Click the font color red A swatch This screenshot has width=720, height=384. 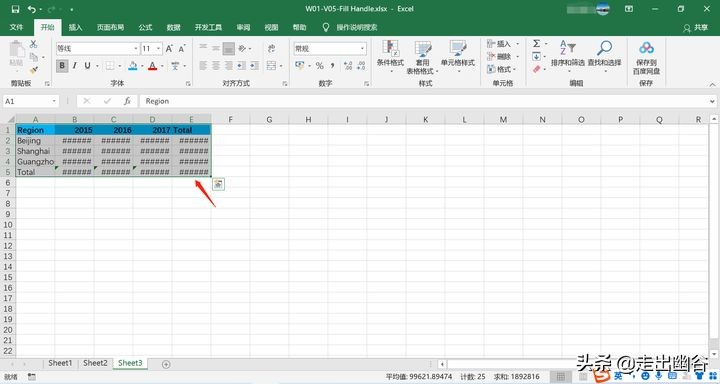coord(152,66)
